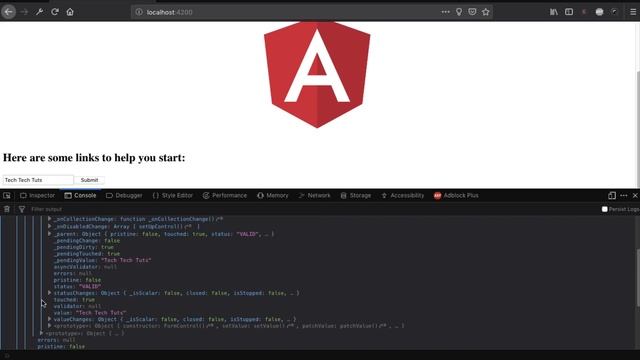Viewport: 640px width, 360px height.
Task: Expand the statusChanges Object entry
Action: [x=49, y=293]
